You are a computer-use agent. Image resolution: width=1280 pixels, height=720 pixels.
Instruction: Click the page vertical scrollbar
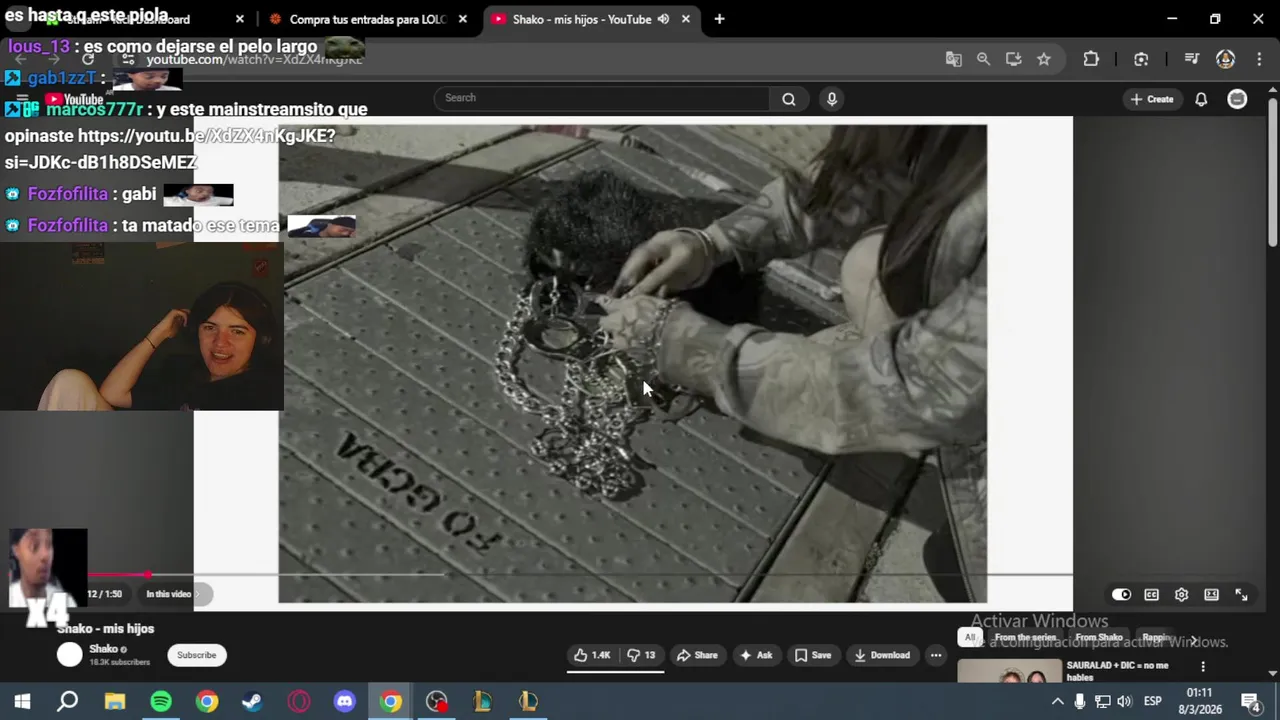click(1272, 170)
